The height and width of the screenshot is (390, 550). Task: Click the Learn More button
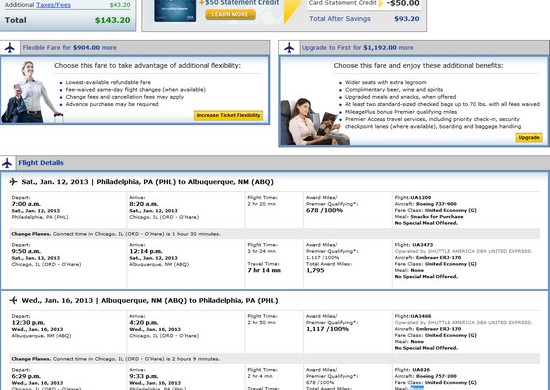(x=230, y=14)
